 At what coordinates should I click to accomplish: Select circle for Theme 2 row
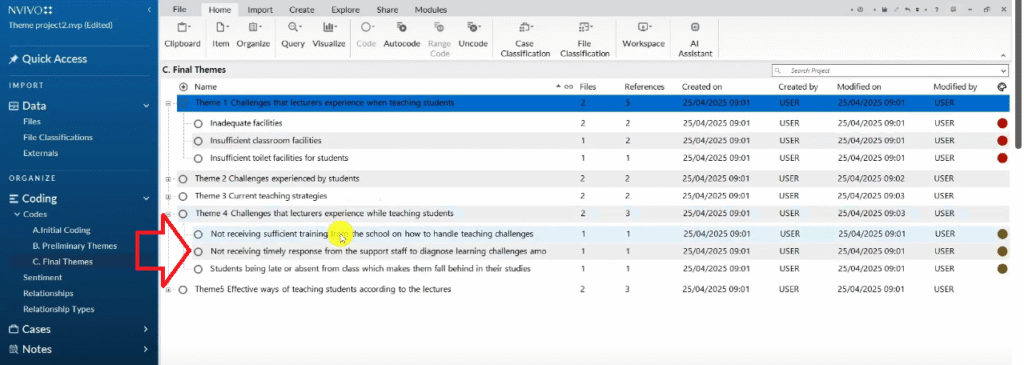(183, 178)
